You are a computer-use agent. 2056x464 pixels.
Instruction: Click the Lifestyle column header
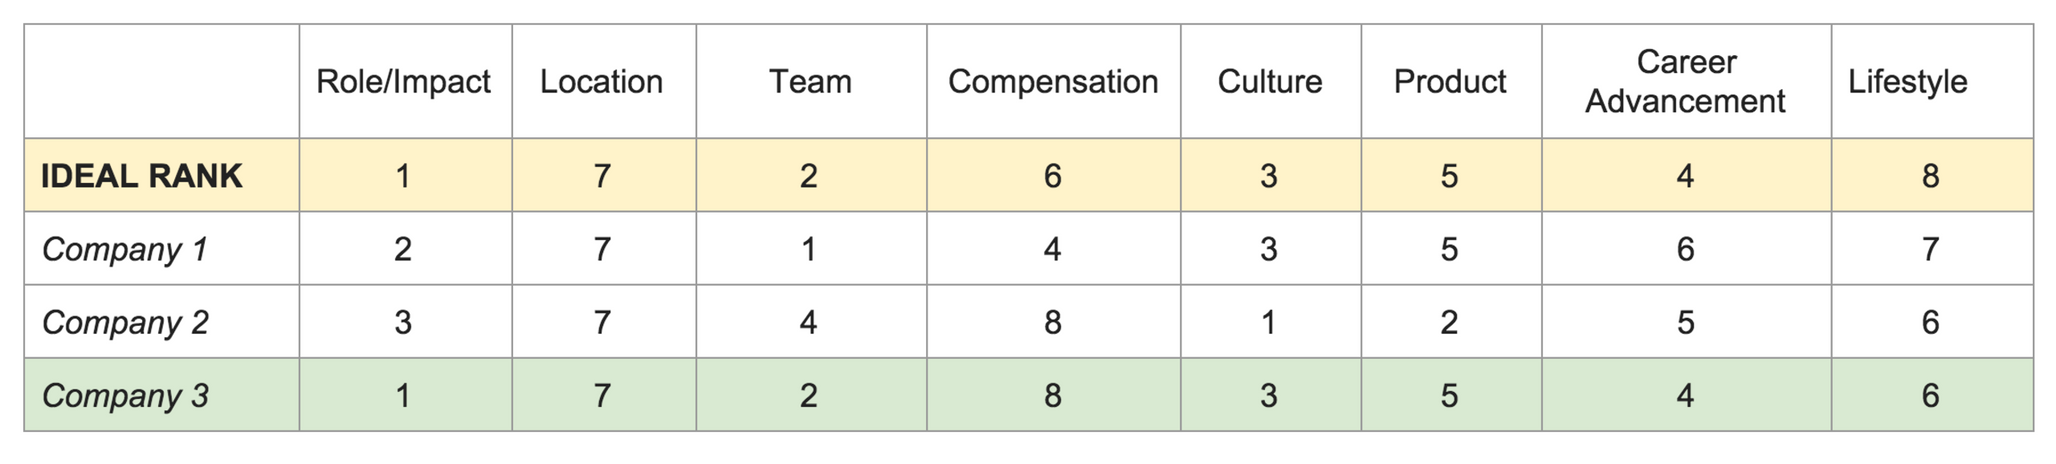1907,82
